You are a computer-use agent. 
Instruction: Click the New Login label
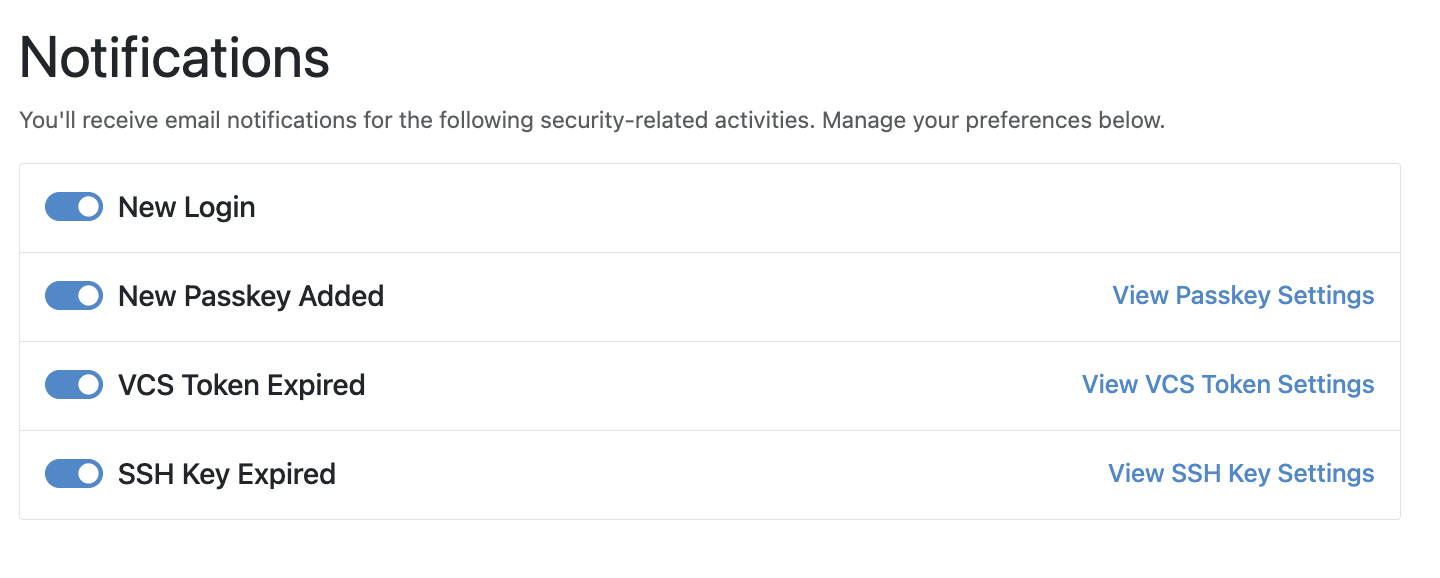[x=186, y=206]
